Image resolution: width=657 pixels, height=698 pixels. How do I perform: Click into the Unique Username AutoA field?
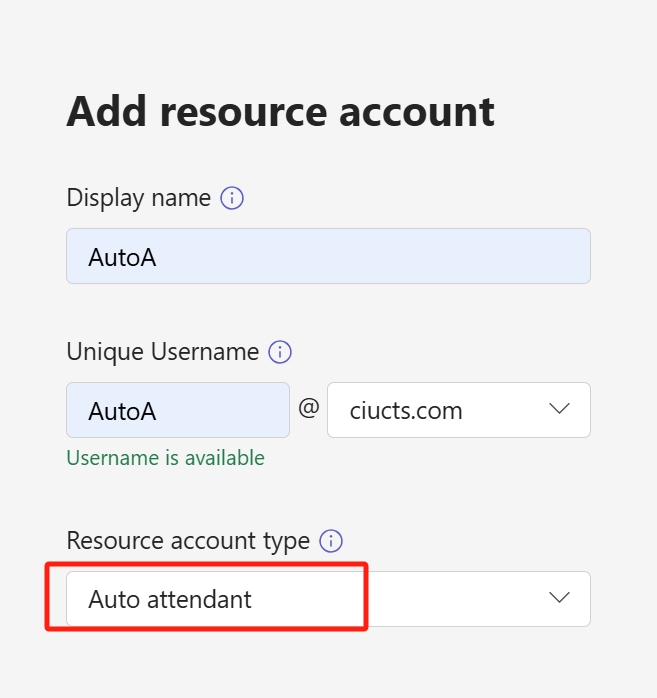tap(178, 410)
